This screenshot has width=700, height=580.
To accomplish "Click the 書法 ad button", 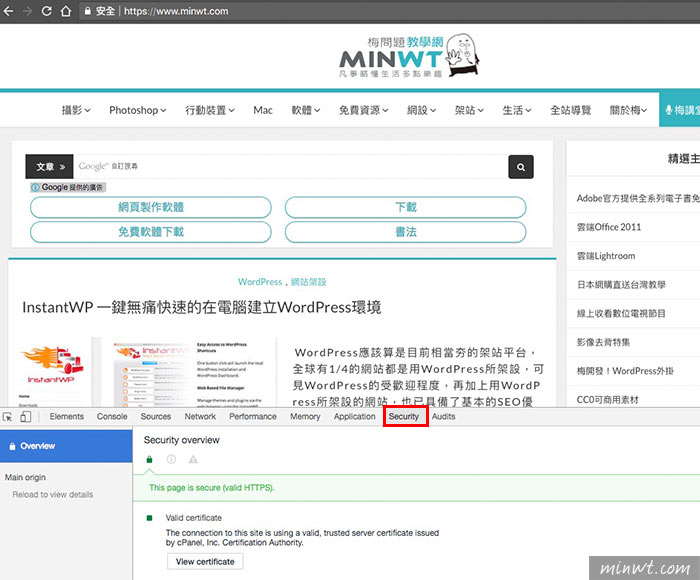I will tap(405, 232).
